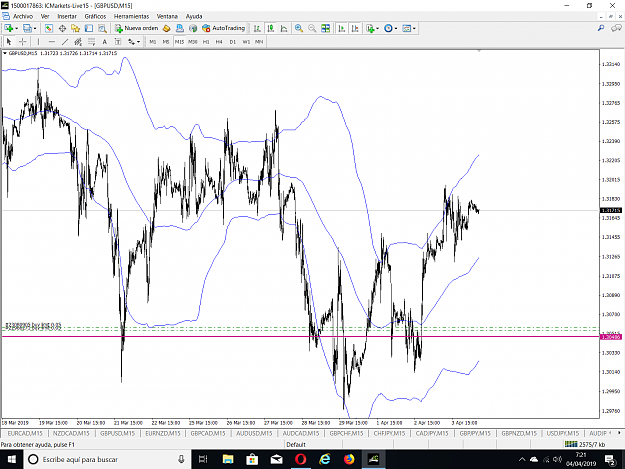Open Firefox from the taskbar
Viewport: 625px width, 469px height.
(349, 459)
